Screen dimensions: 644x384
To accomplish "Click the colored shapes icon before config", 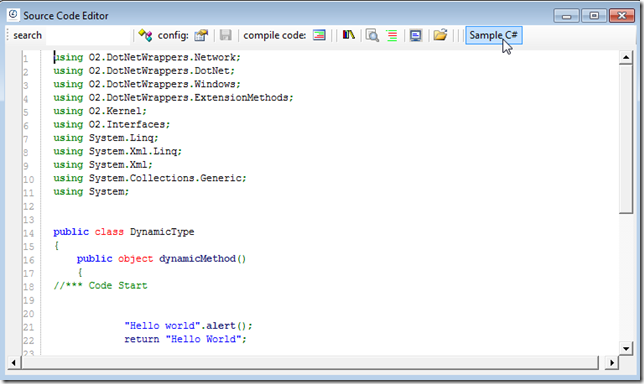I will 145,35.
